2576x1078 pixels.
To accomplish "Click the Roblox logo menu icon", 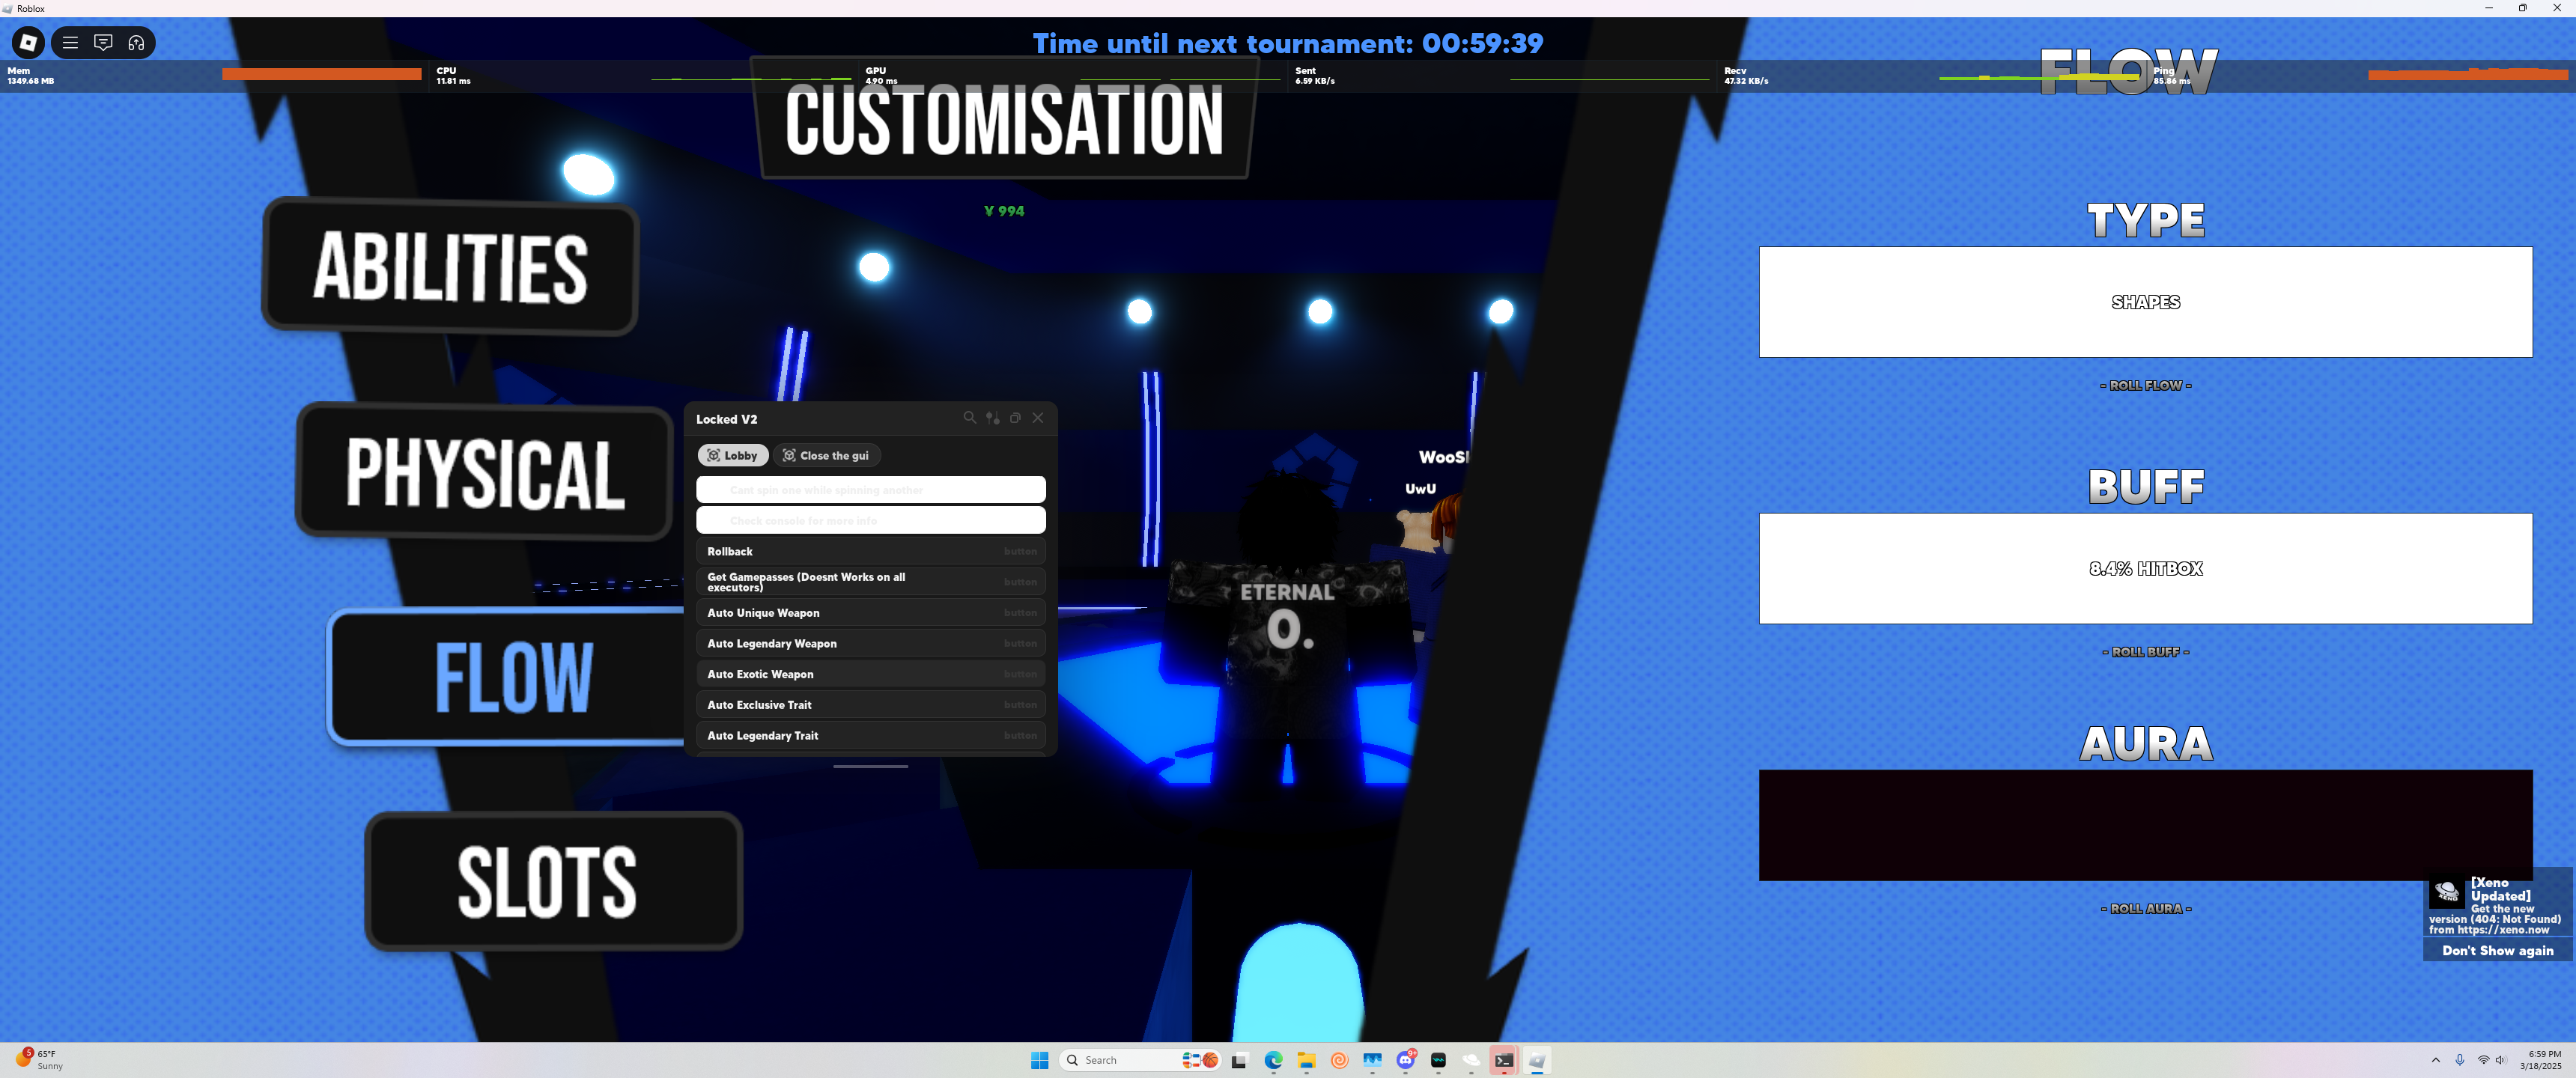I will pos(28,42).
